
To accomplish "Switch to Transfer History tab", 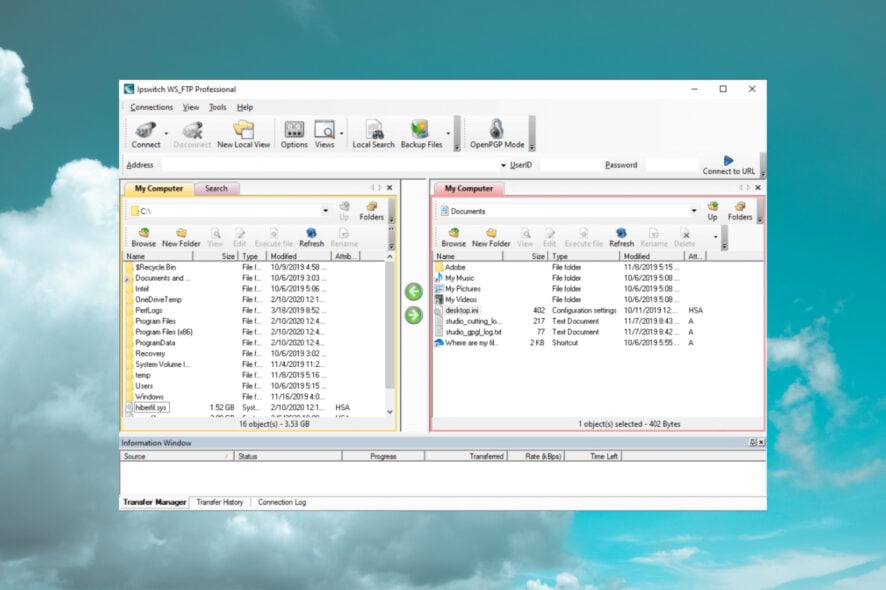I will pos(220,502).
